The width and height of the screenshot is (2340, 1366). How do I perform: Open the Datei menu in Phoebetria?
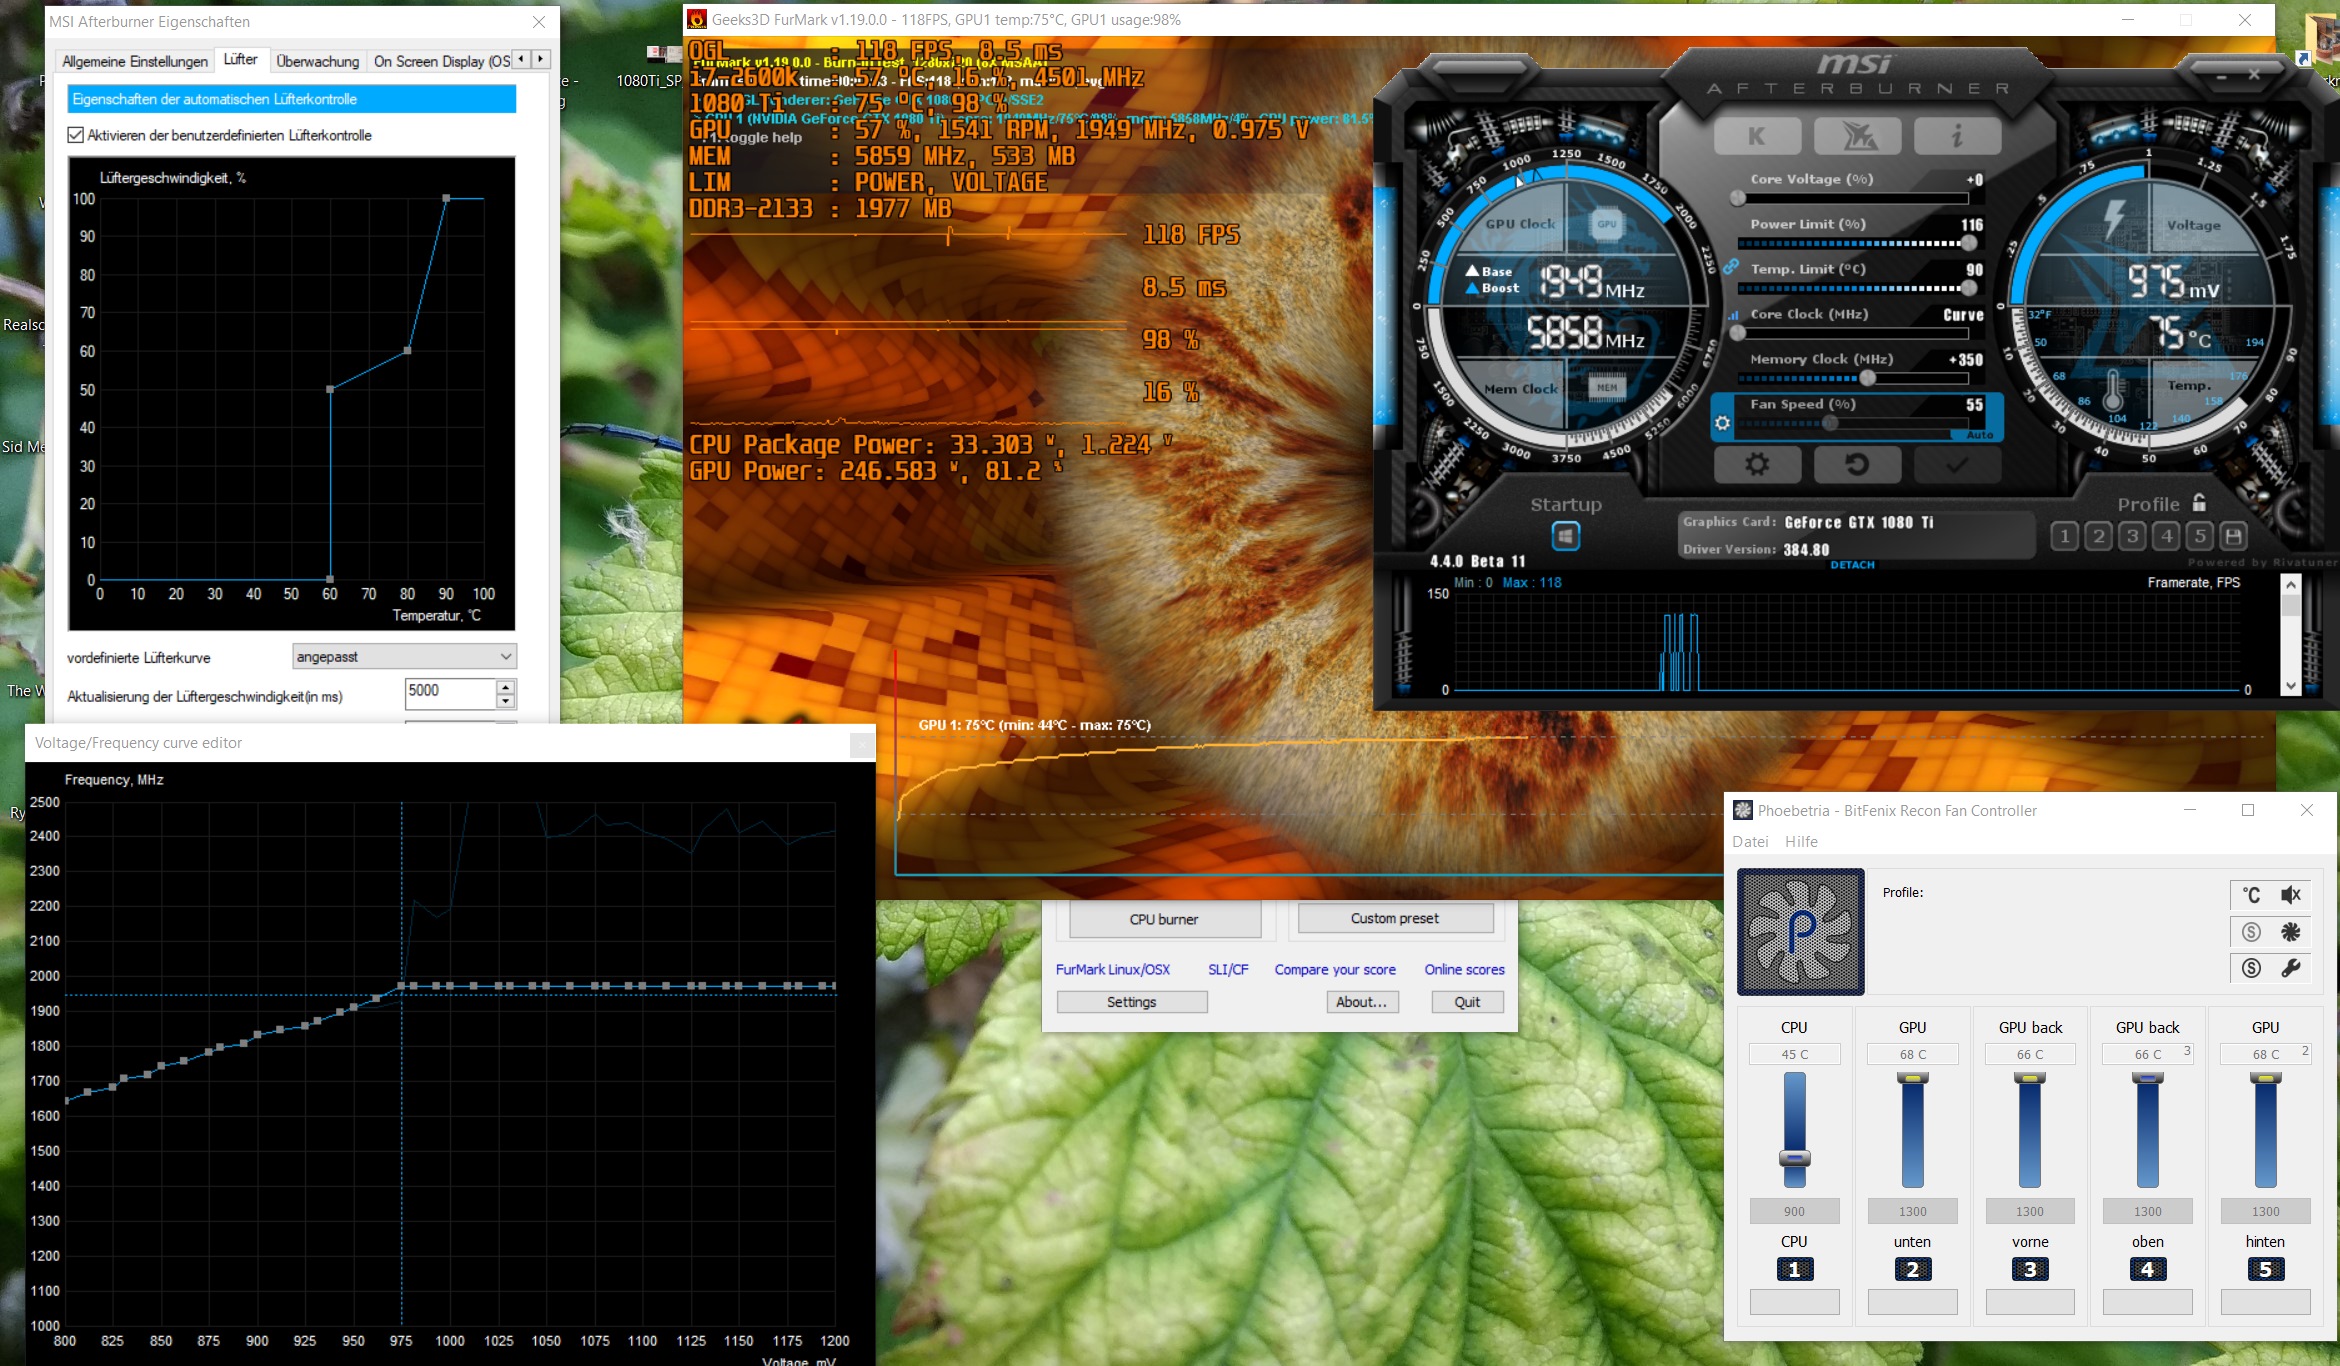tap(1750, 842)
